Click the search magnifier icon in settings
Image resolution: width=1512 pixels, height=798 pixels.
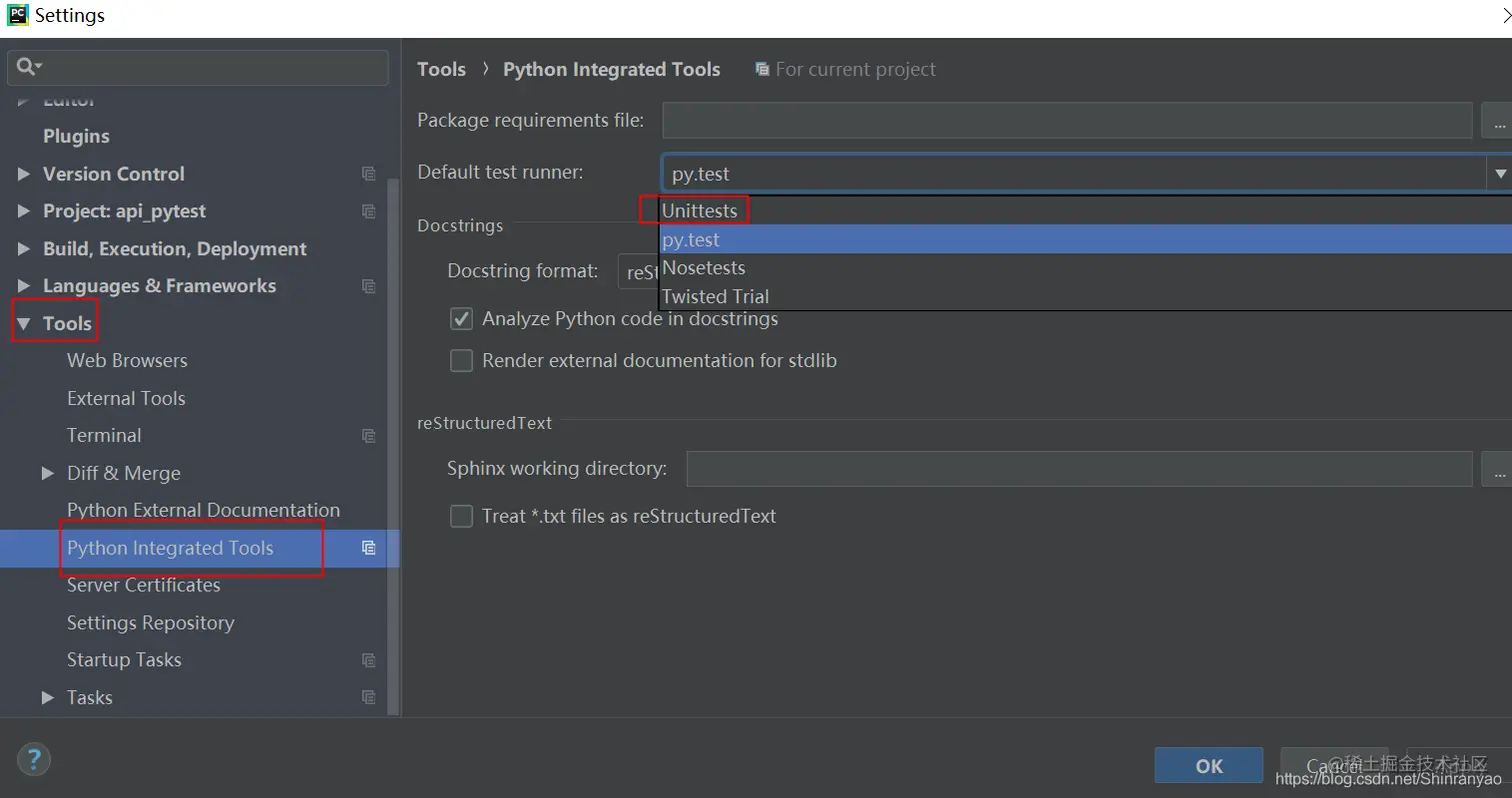click(26, 67)
